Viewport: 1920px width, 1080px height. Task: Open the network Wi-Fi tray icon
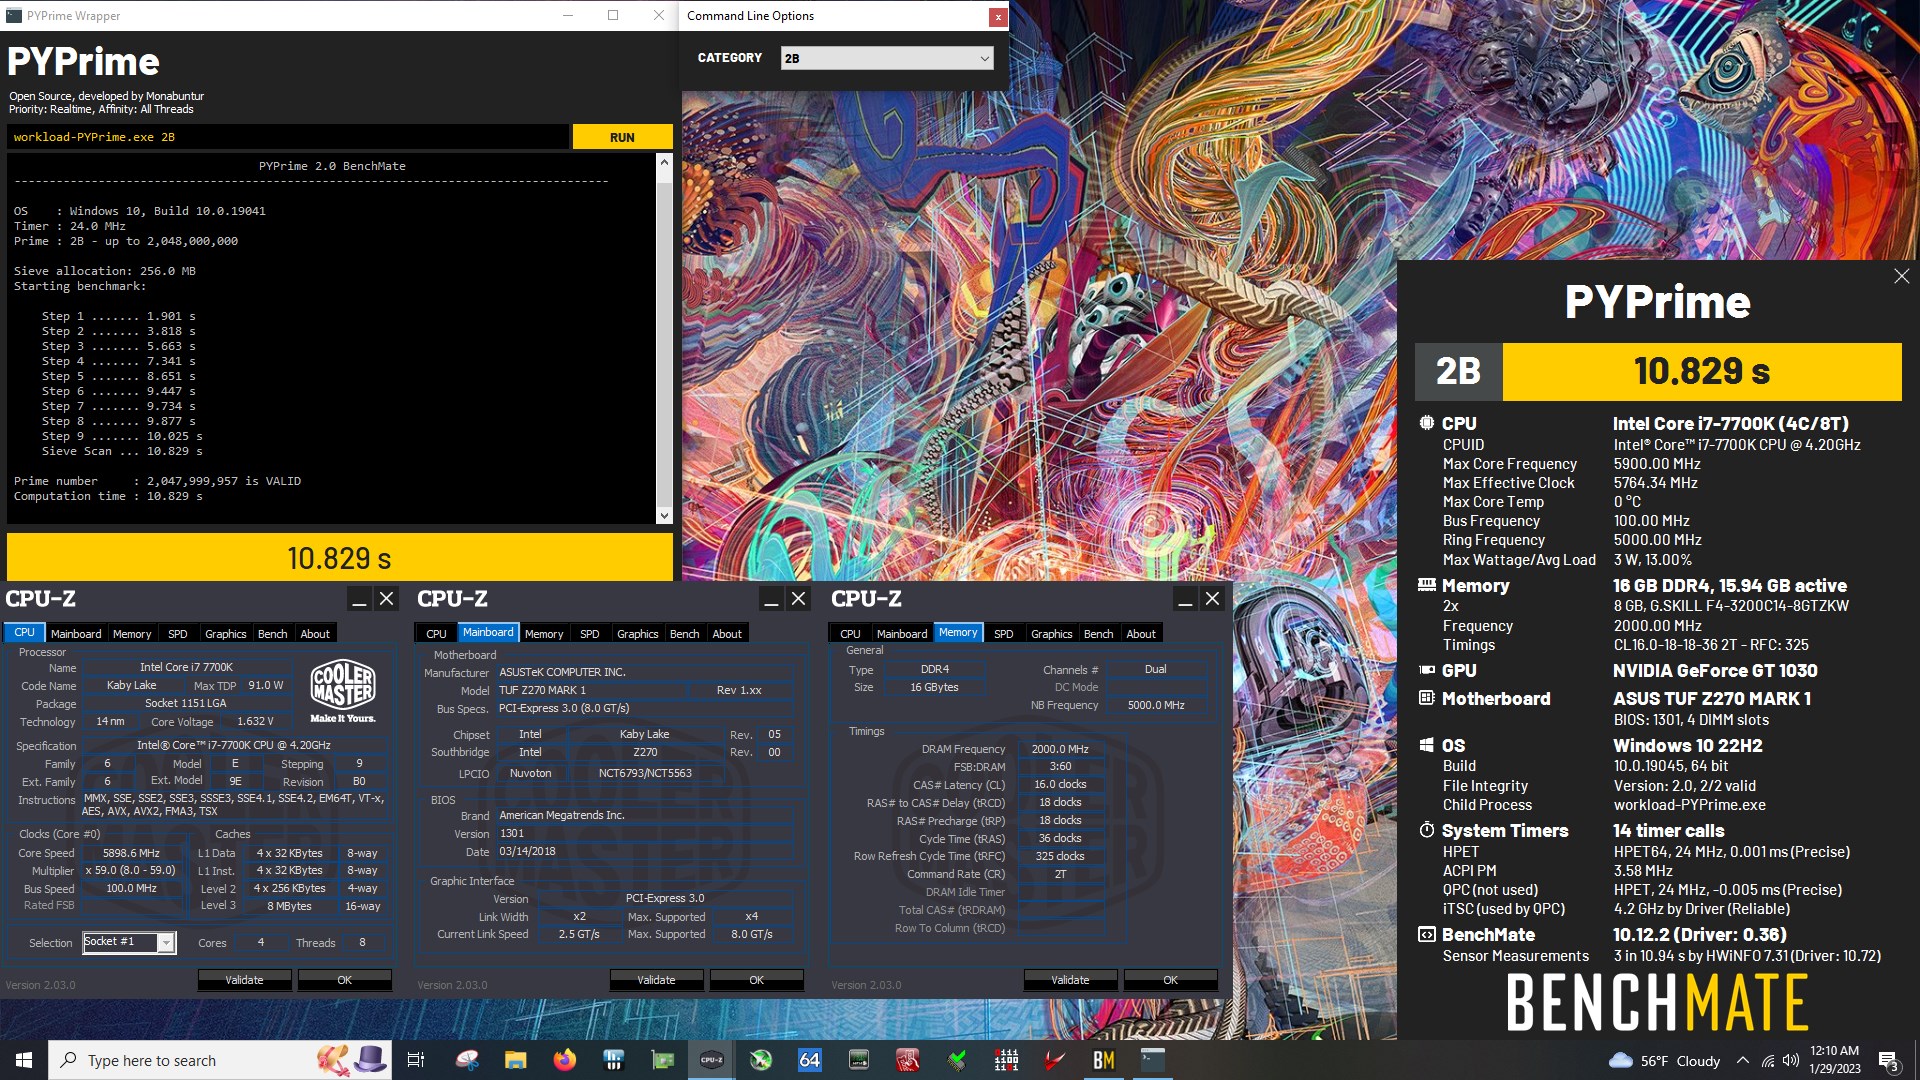[1768, 1061]
